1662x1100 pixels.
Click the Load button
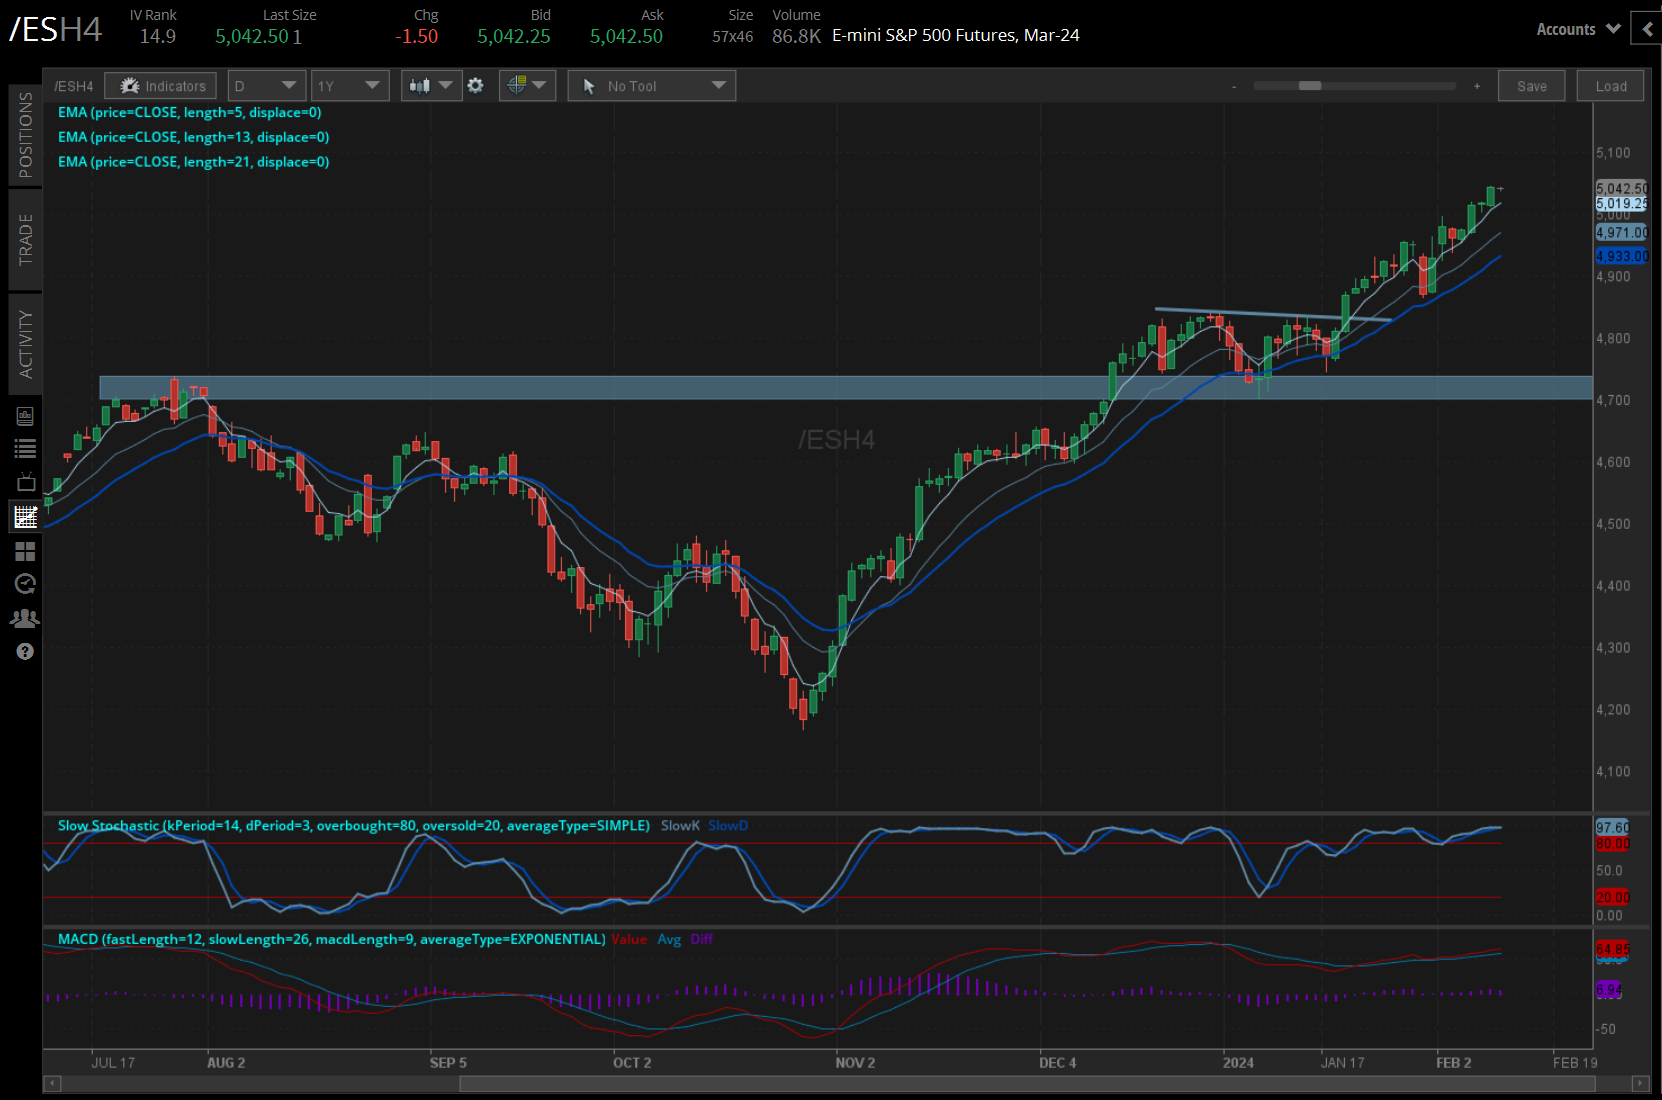(x=1610, y=85)
